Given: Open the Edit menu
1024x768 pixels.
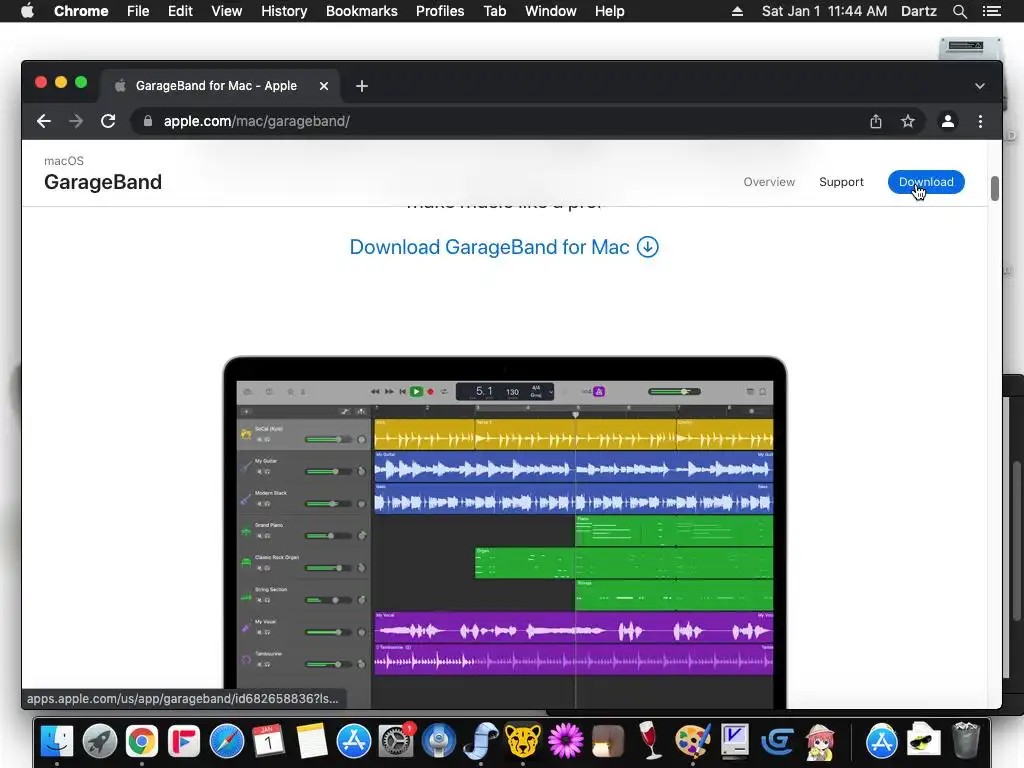Looking at the screenshot, I should click(x=180, y=11).
